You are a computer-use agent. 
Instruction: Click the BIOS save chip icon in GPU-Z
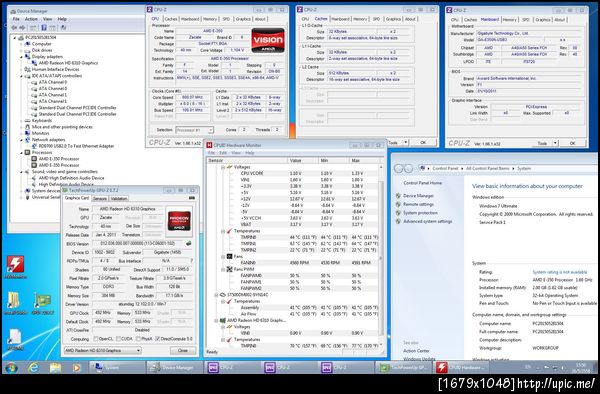[189, 243]
